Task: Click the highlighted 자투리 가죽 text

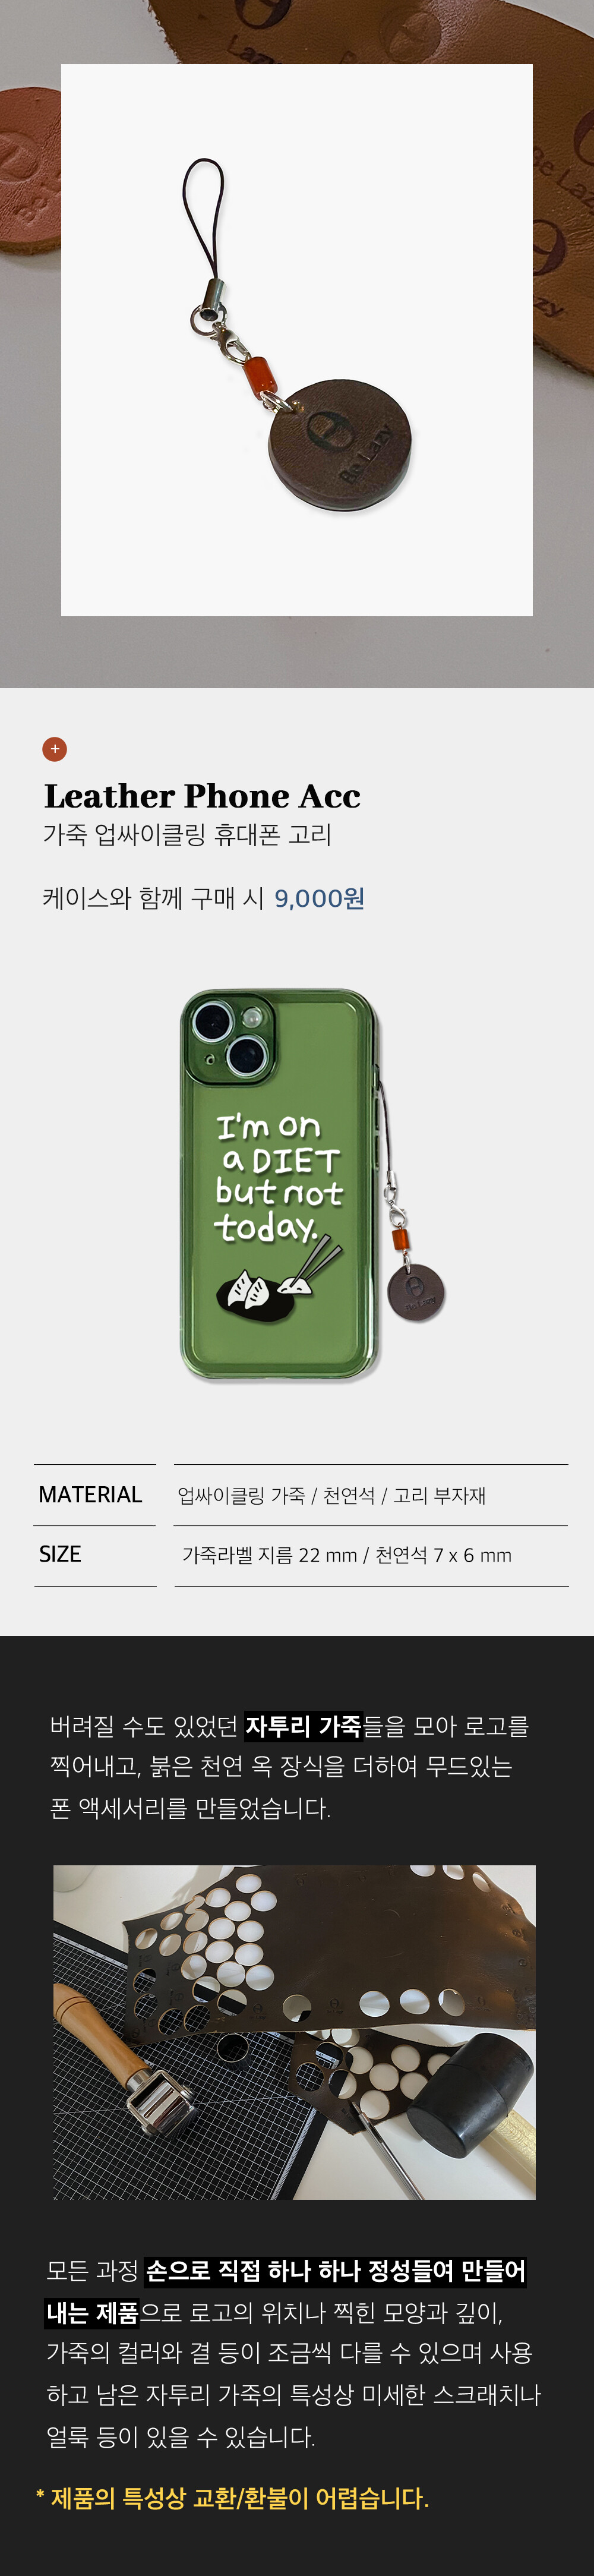Action: coord(303,1726)
